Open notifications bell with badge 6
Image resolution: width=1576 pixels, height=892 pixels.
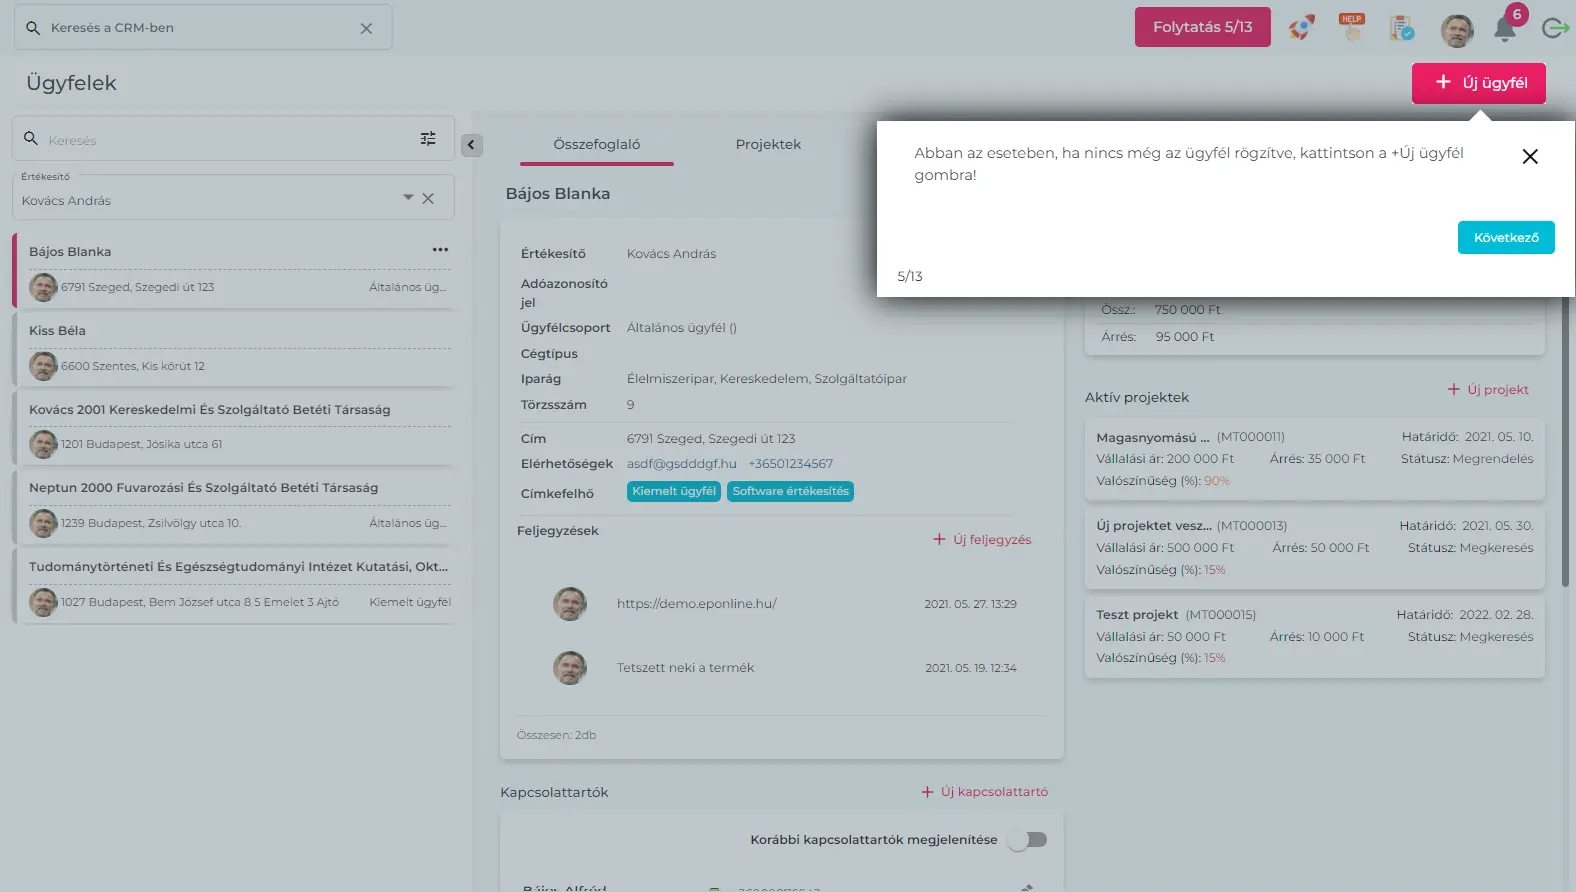(x=1505, y=28)
